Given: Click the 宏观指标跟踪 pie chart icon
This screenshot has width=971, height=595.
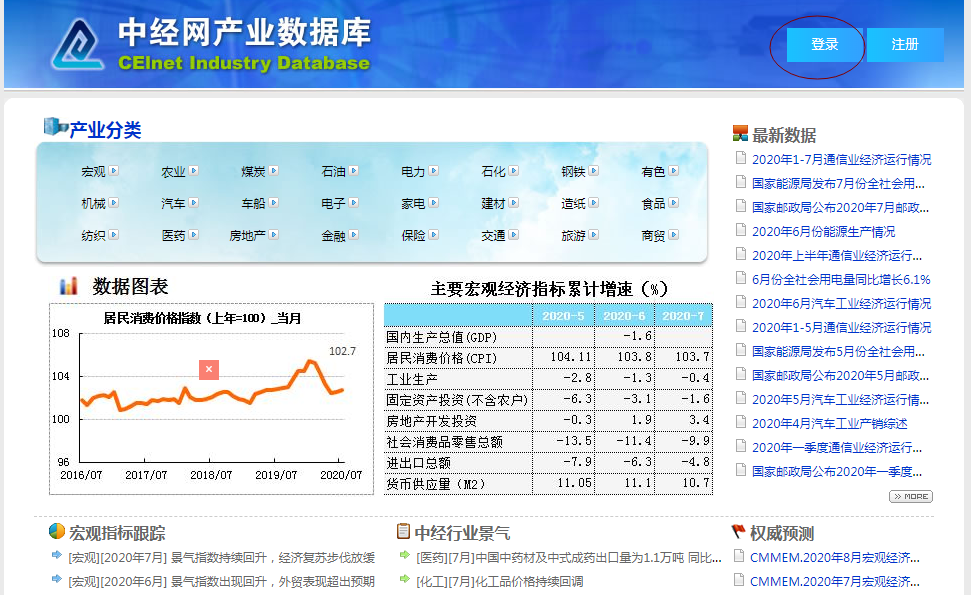Looking at the screenshot, I should tap(57, 531).
